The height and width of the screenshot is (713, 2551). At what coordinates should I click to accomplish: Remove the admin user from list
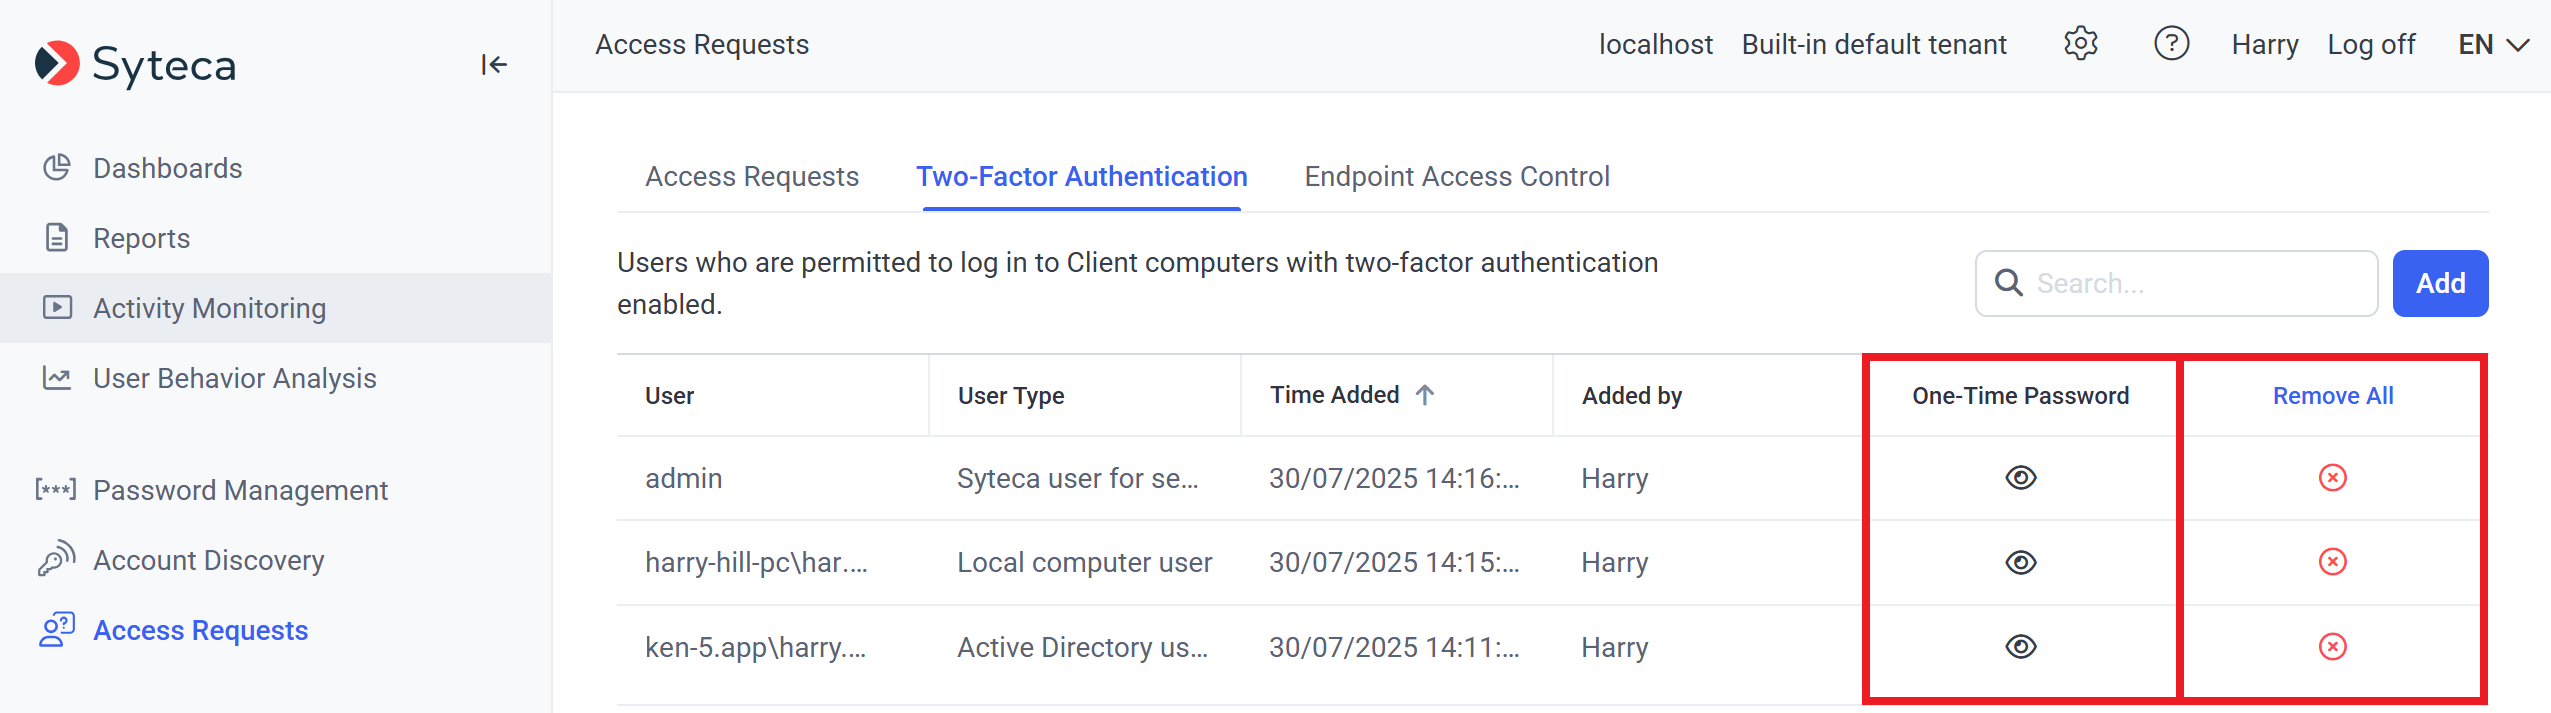2332,478
